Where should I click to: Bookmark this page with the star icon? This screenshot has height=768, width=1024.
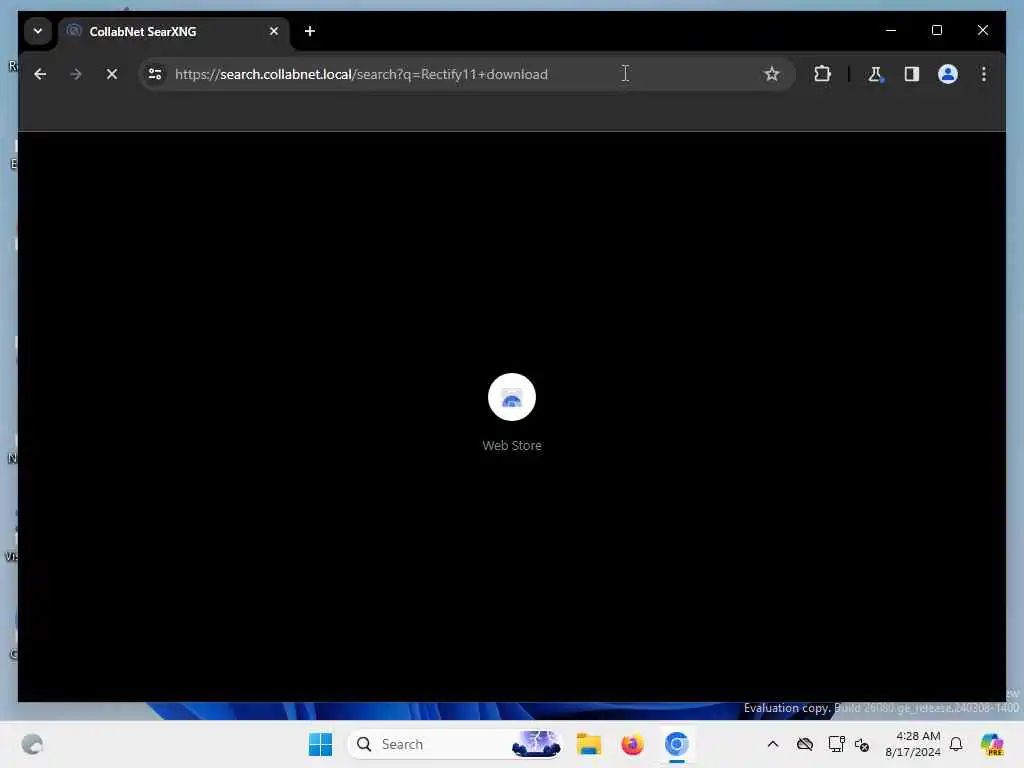(771, 74)
